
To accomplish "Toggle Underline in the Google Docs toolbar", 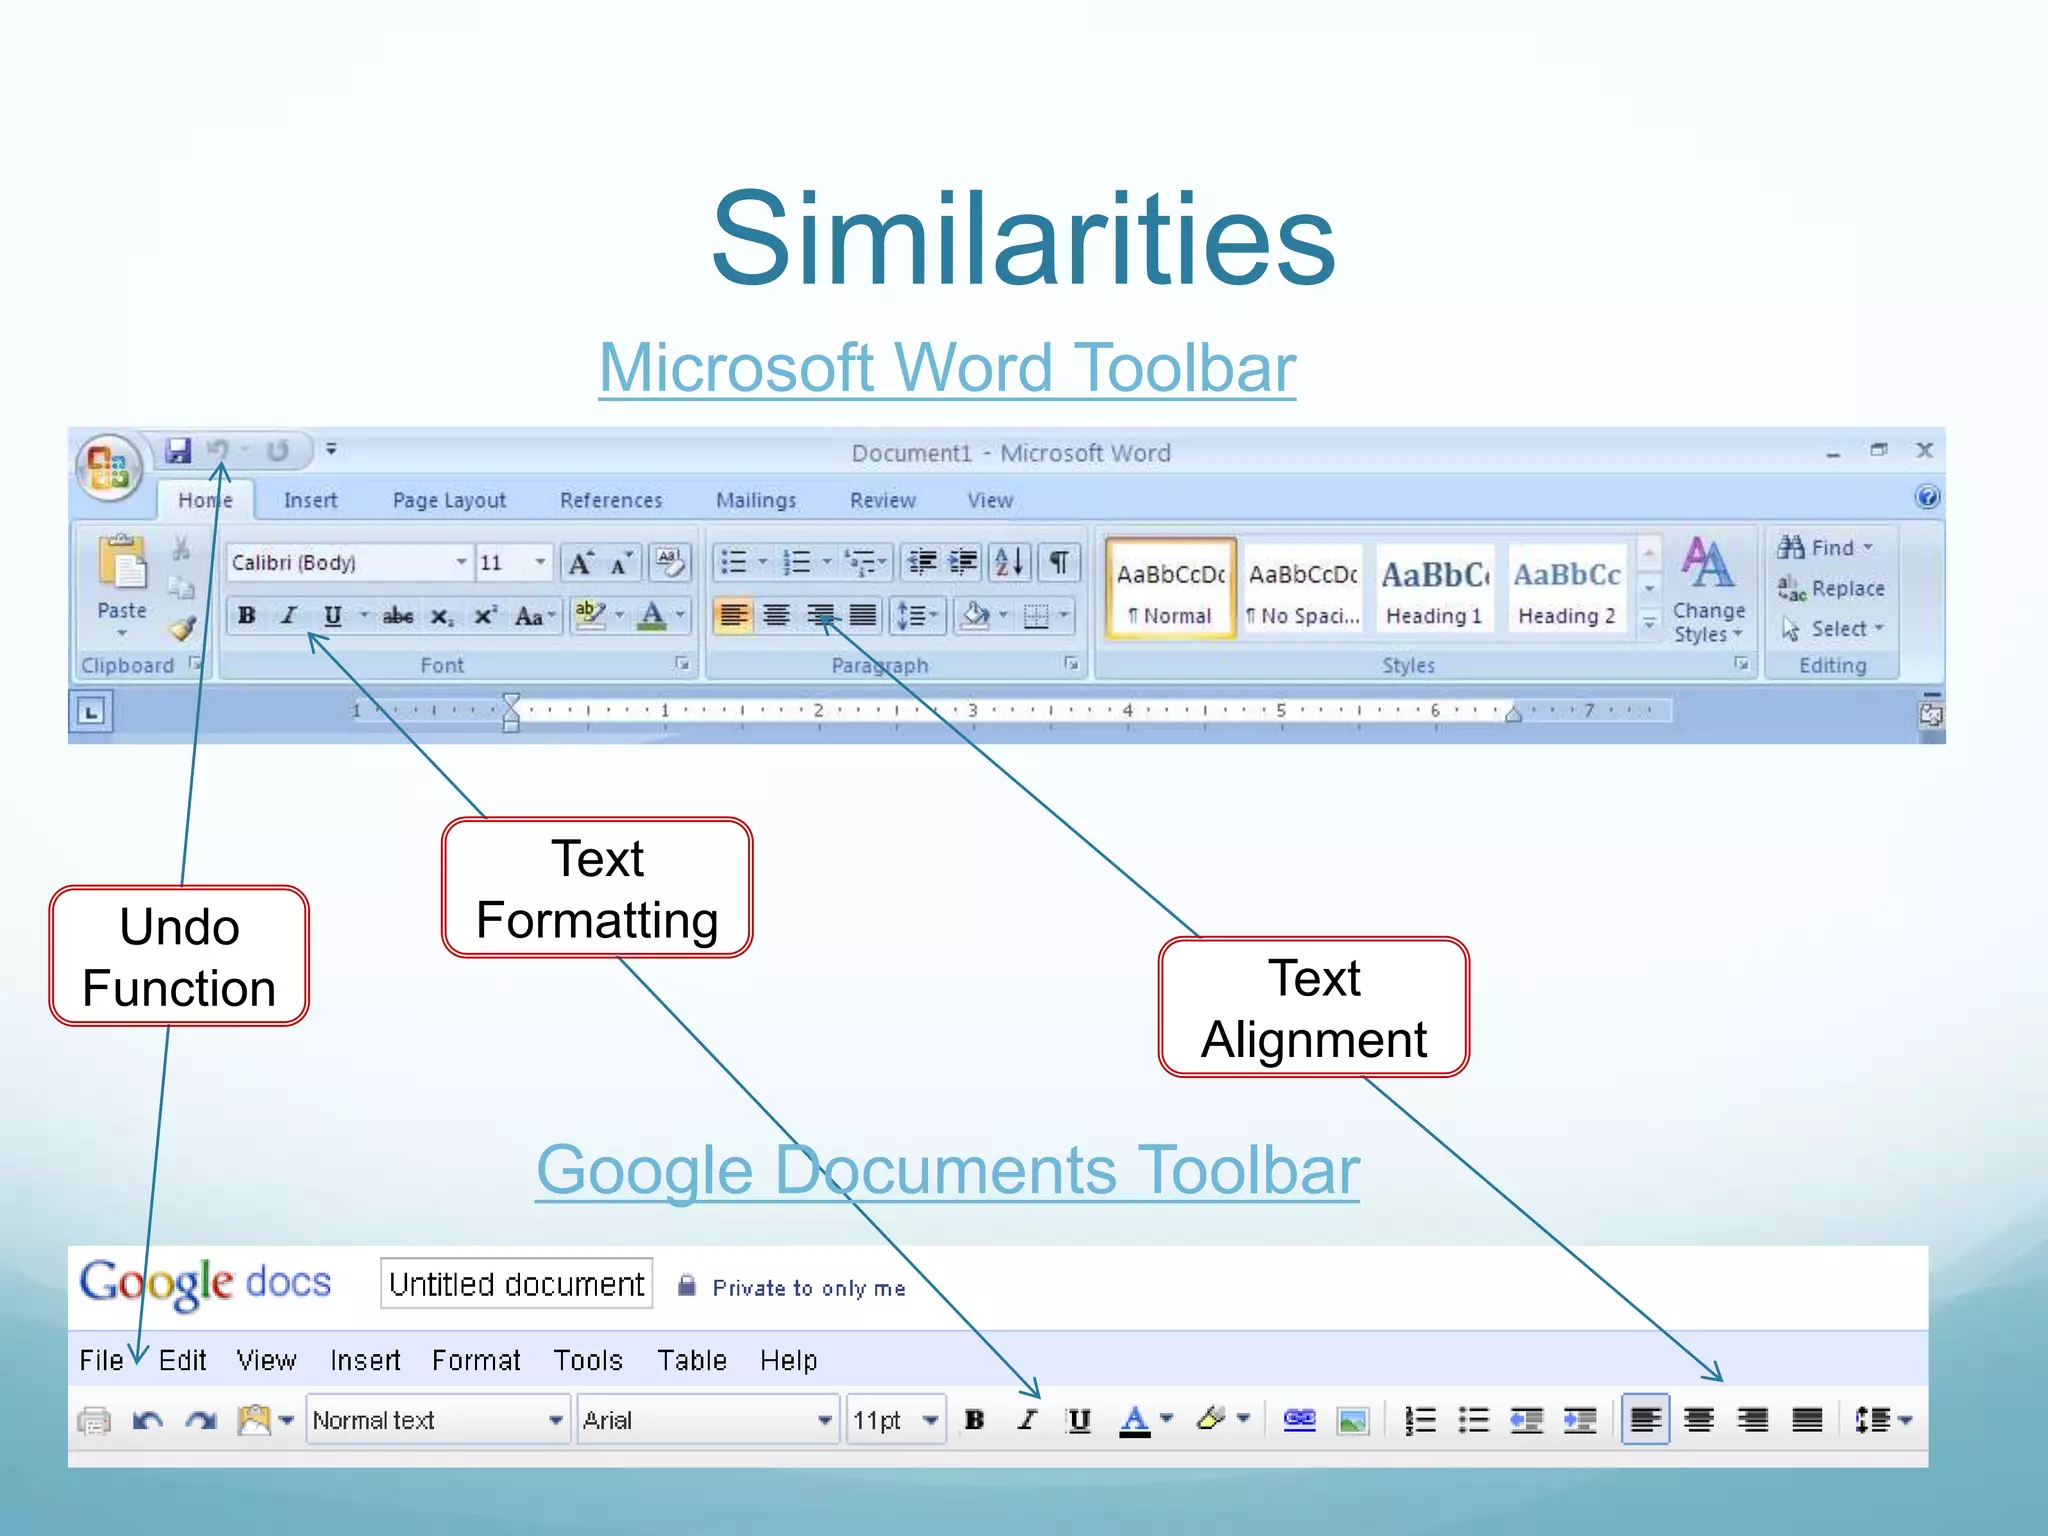I will pos(1079,1420).
